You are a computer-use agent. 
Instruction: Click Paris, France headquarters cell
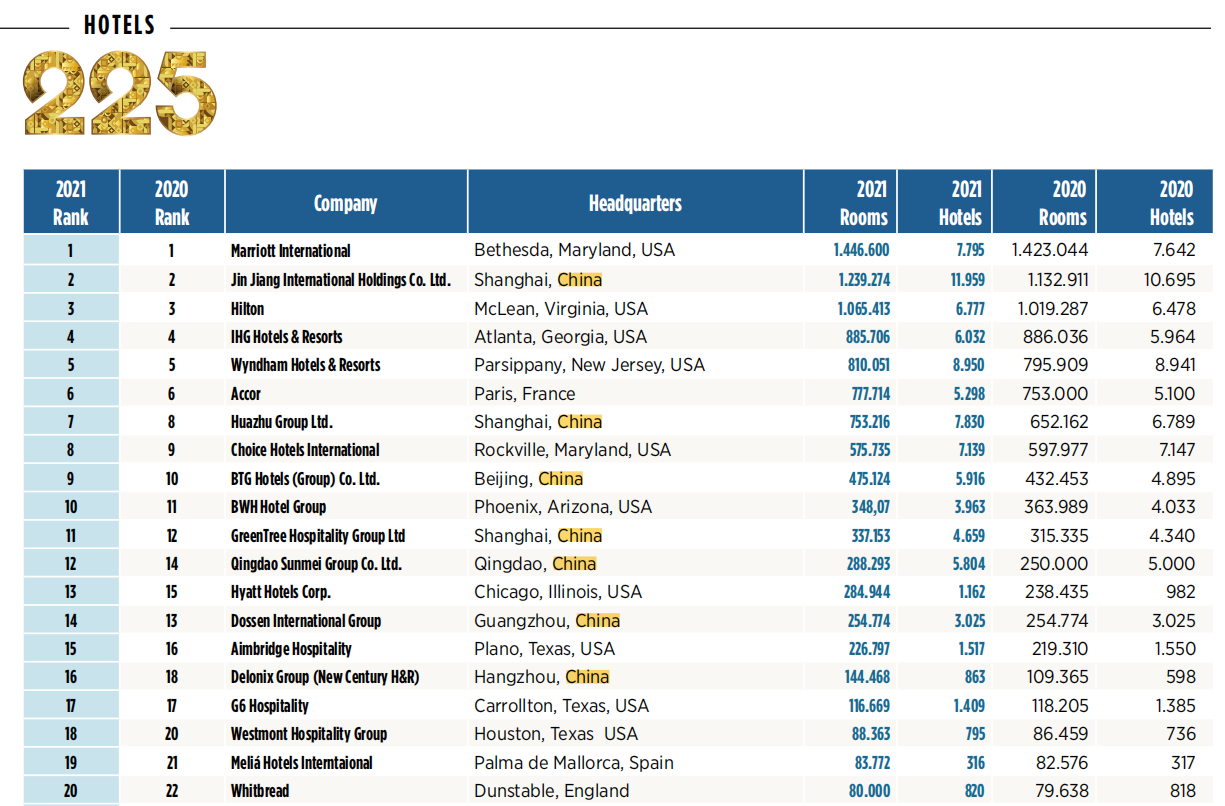coord(525,394)
